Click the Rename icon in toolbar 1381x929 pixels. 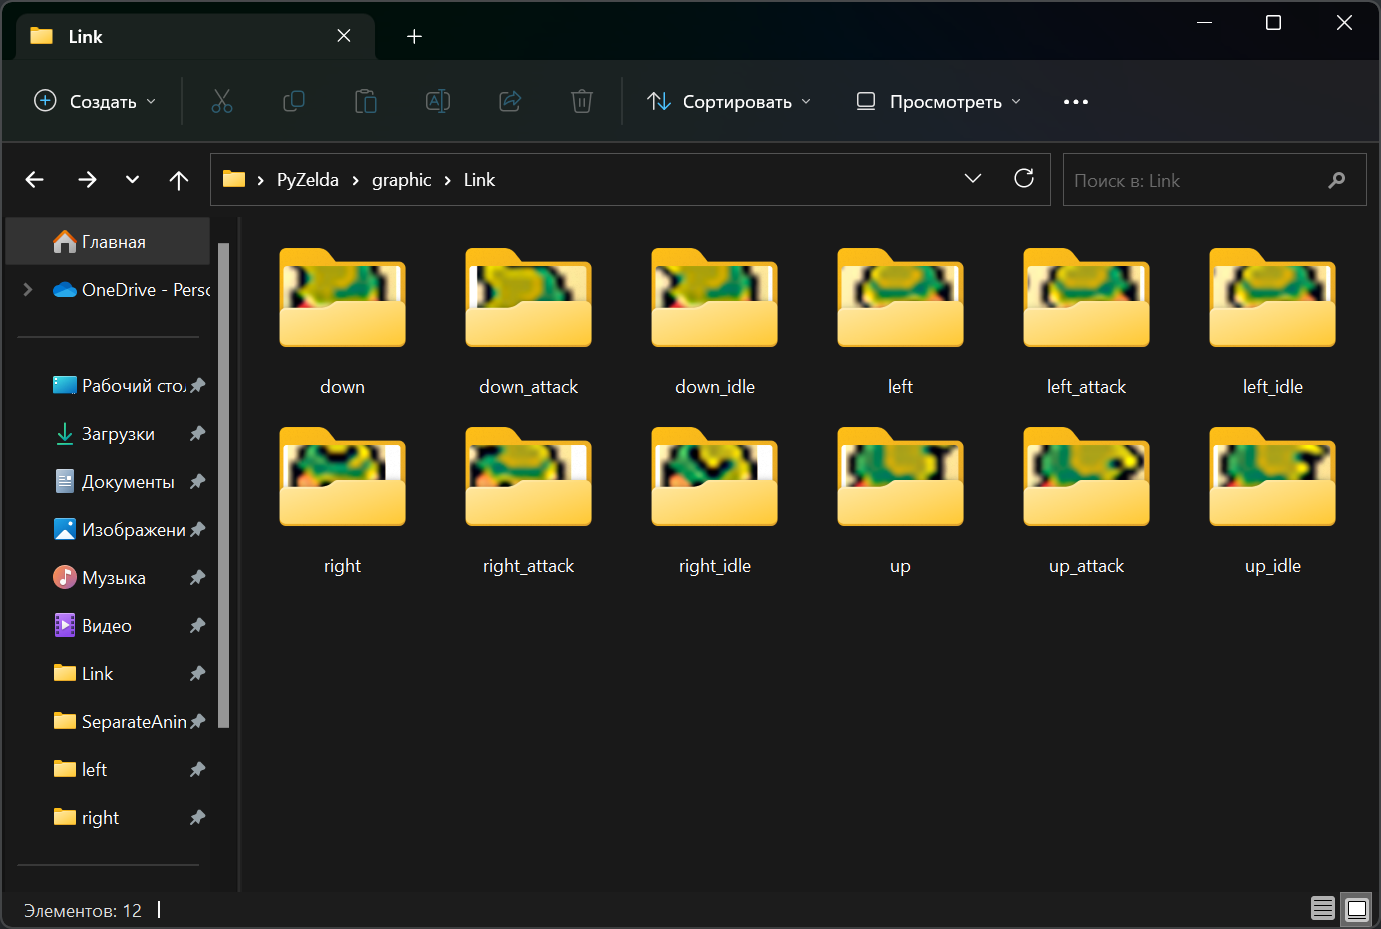click(x=438, y=101)
